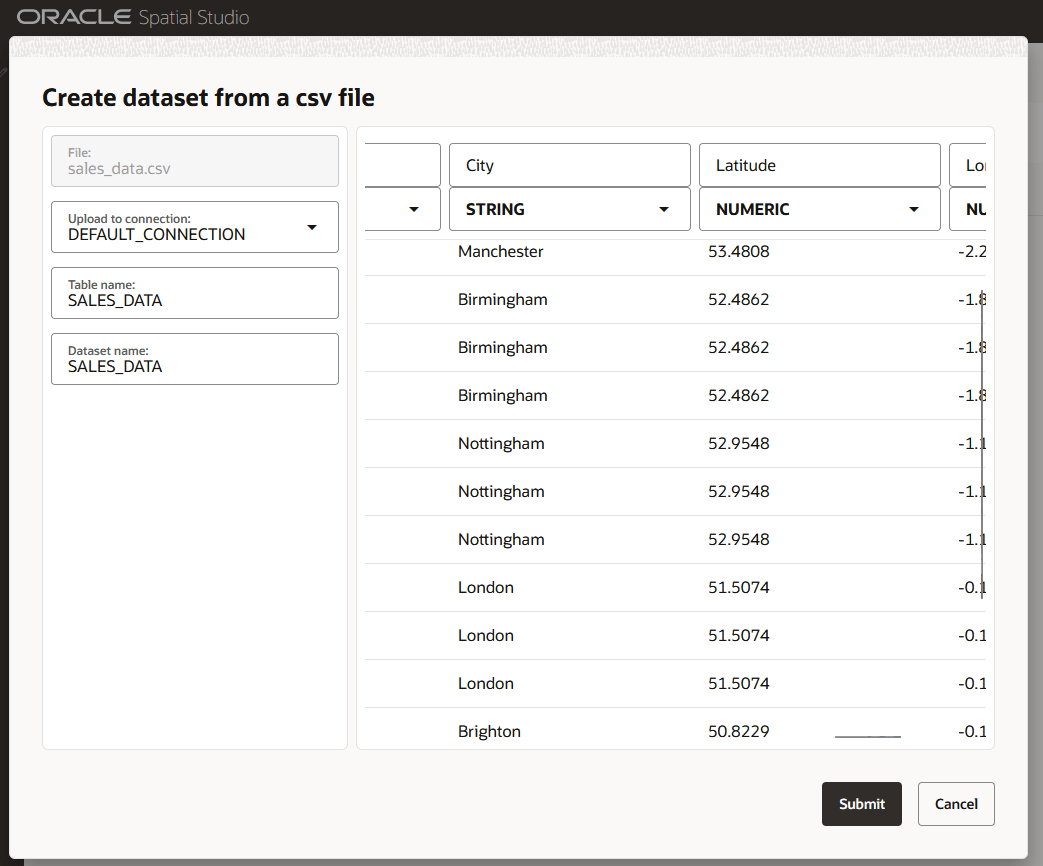This screenshot has height=866, width=1043.
Task: Open the Upload to connection dropdown arrow
Action: tap(312, 227)
